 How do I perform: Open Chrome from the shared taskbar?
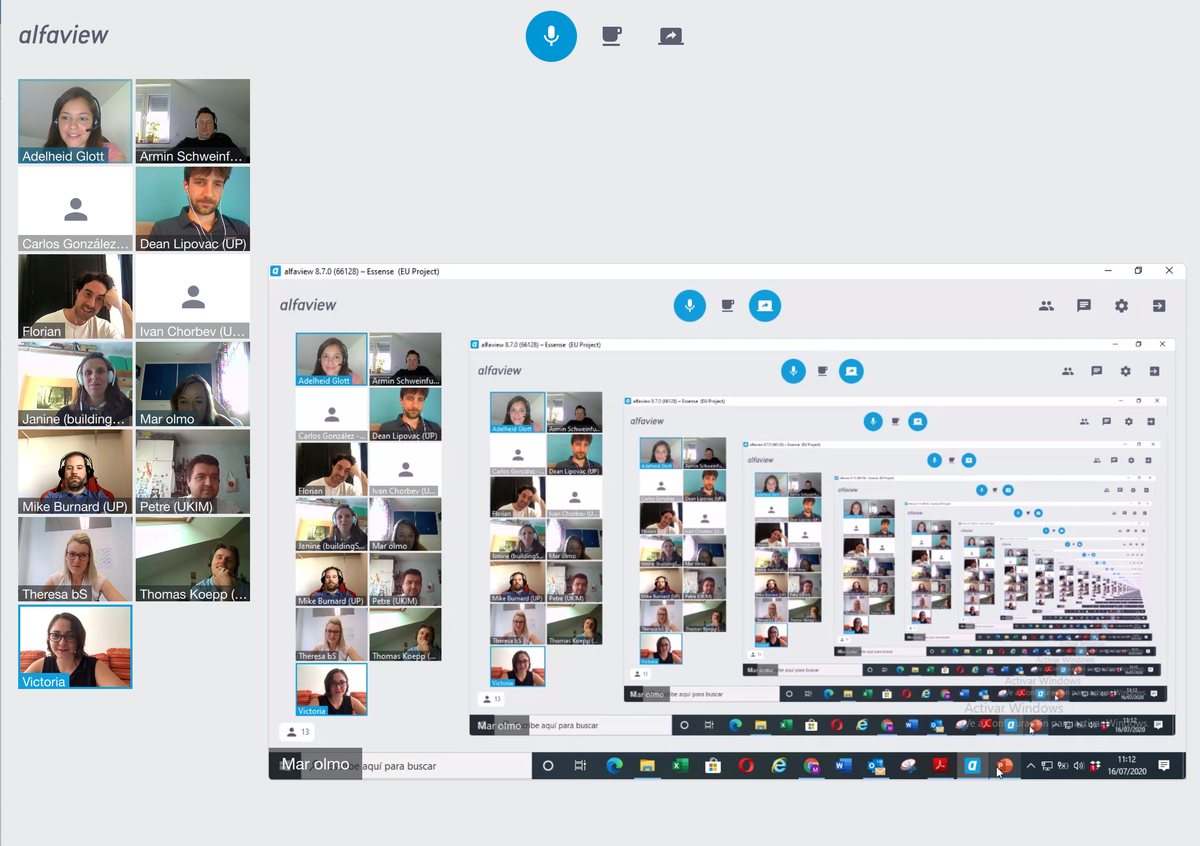(812, 766)
